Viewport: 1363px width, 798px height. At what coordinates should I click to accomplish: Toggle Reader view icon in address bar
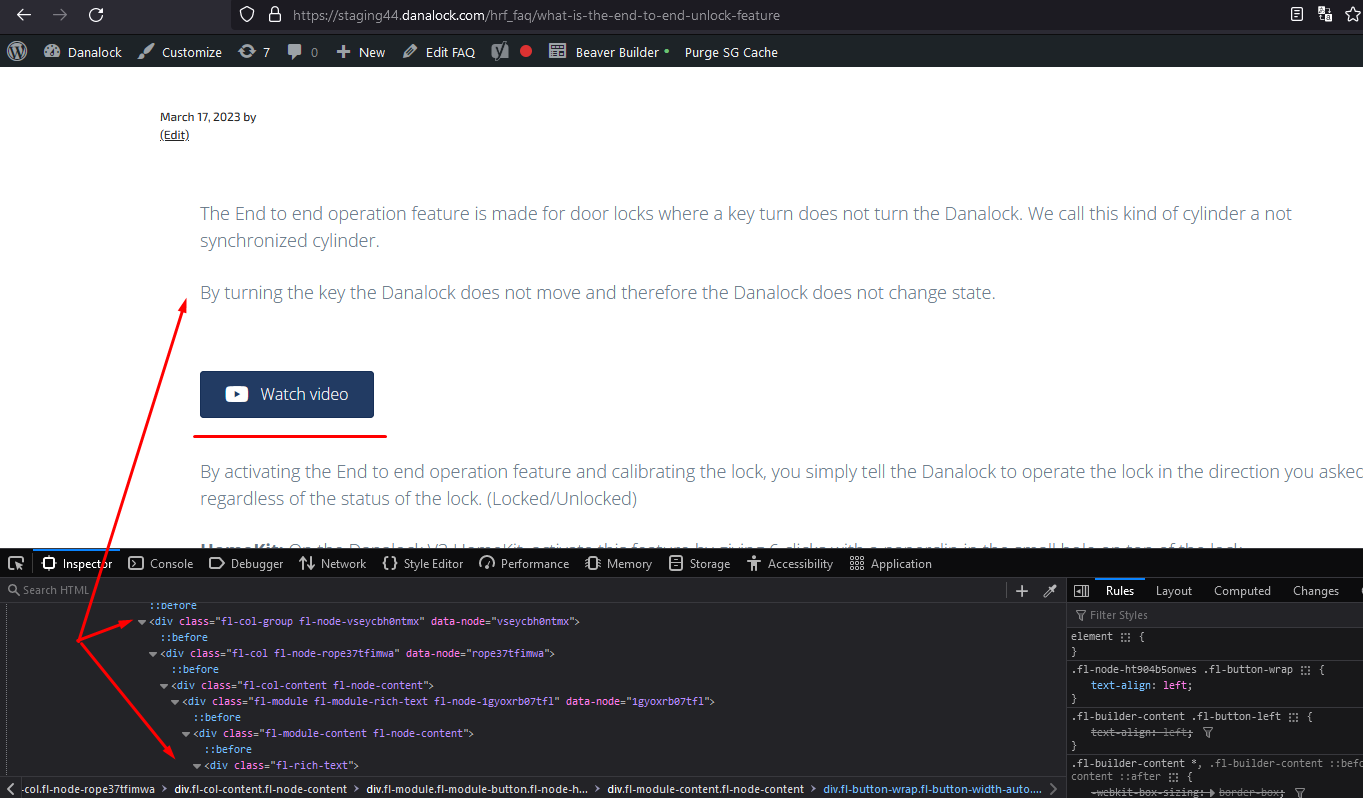click(1297, 14)
